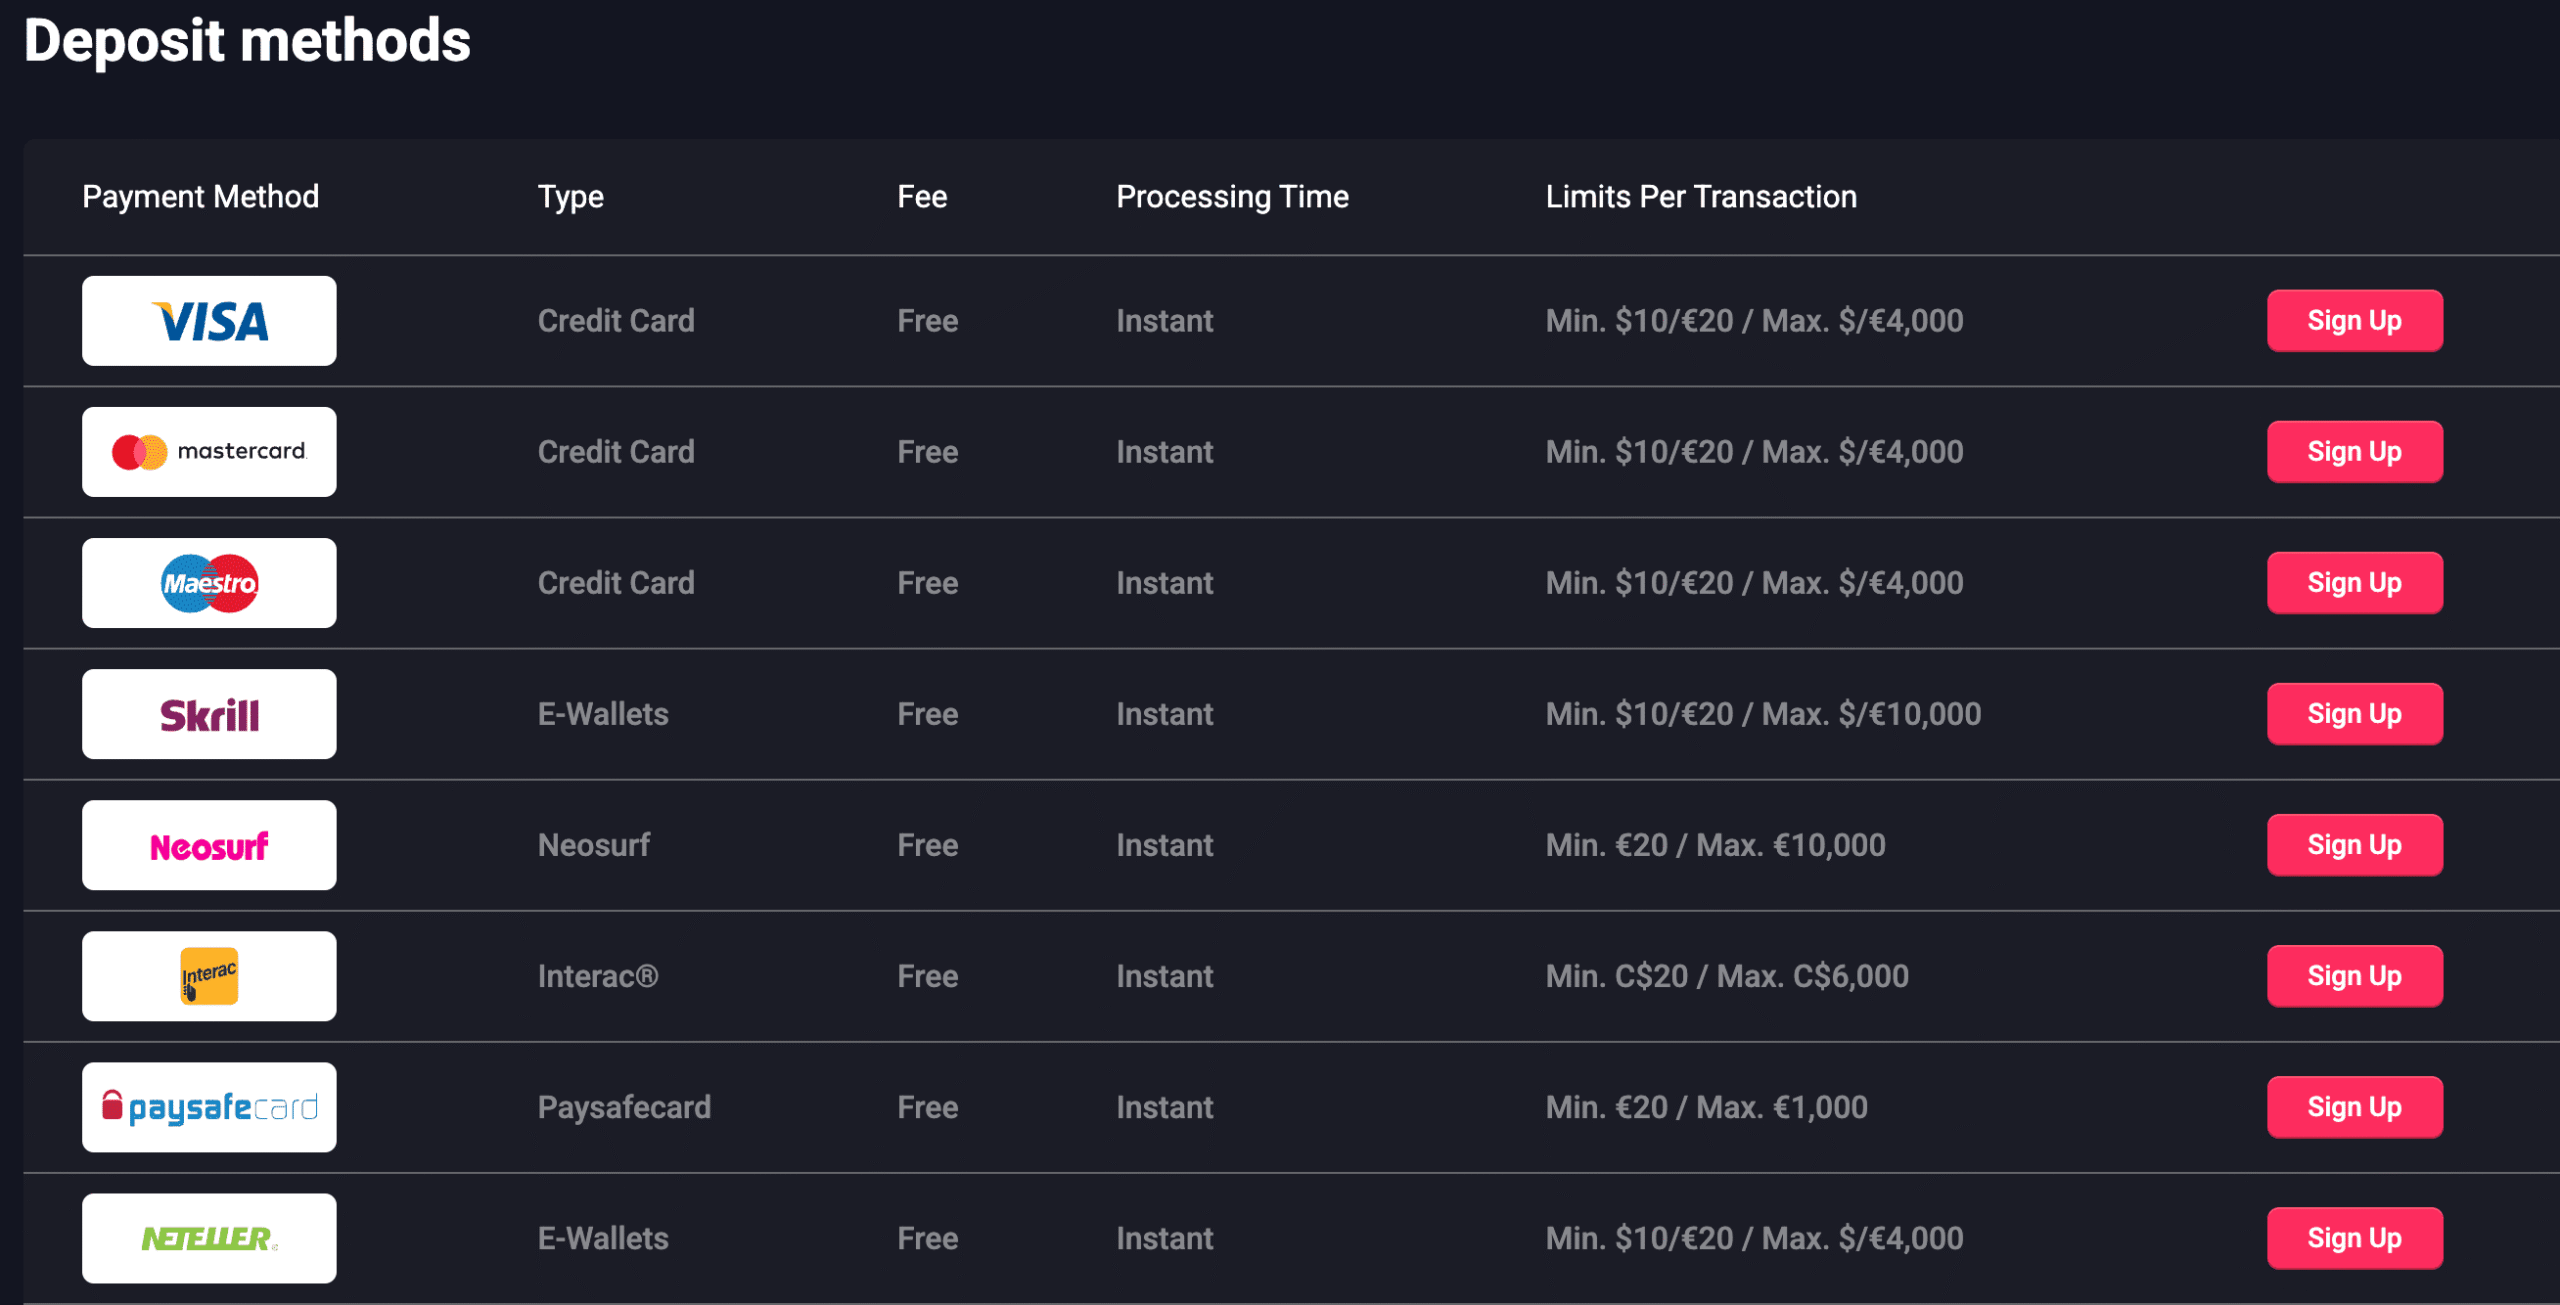Click Instant processing time in Maestro row

[x=1165, y=583]
